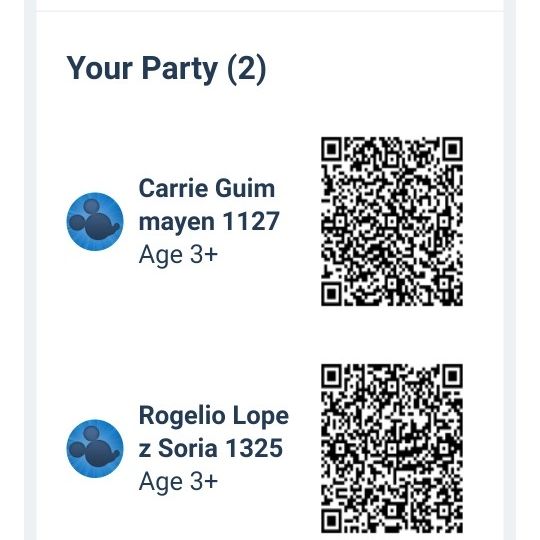Tap top-left finder square of Carrie's QR code

[x=331, y=149]
